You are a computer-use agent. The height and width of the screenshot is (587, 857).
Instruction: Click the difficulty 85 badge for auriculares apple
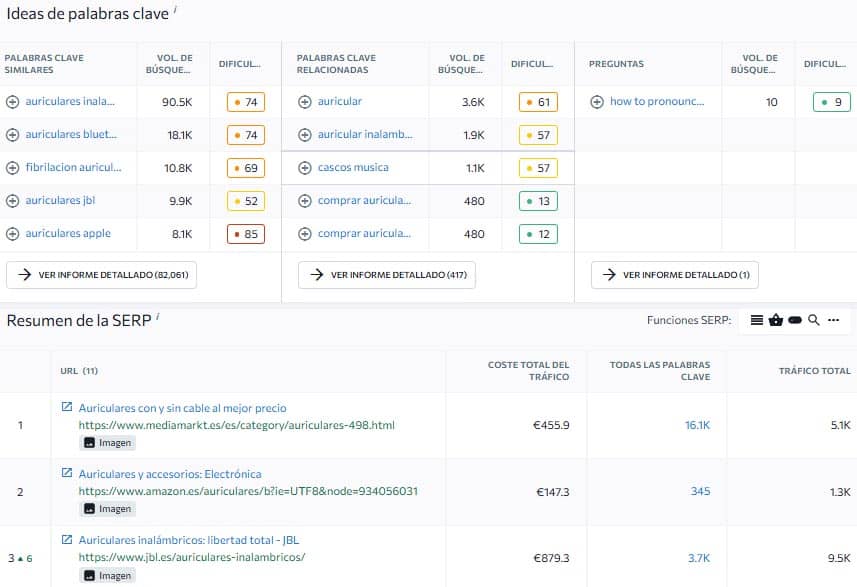[x=245, y=234]
